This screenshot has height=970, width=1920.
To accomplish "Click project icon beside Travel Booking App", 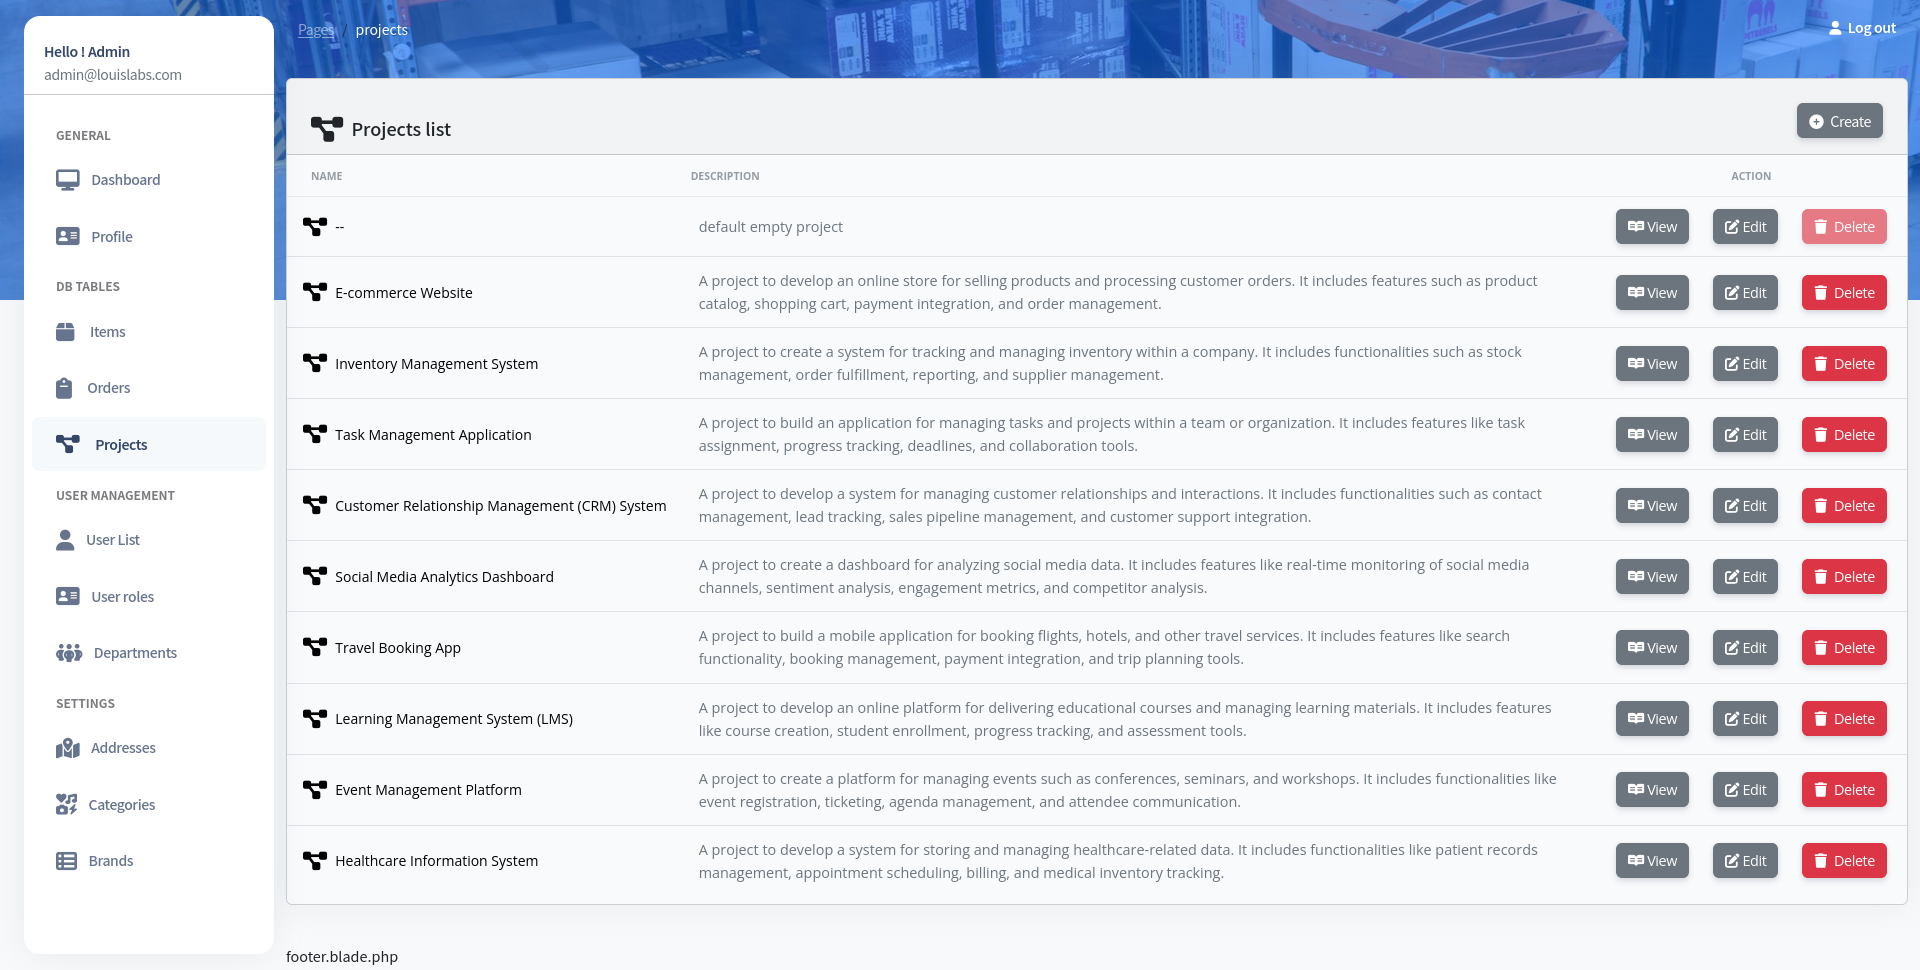I will pos(315,648).
